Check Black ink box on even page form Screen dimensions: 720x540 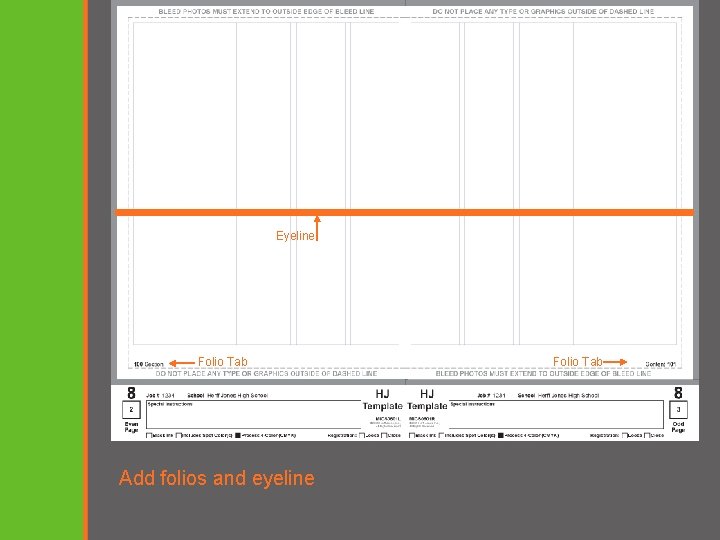click(x=149, y=435)
